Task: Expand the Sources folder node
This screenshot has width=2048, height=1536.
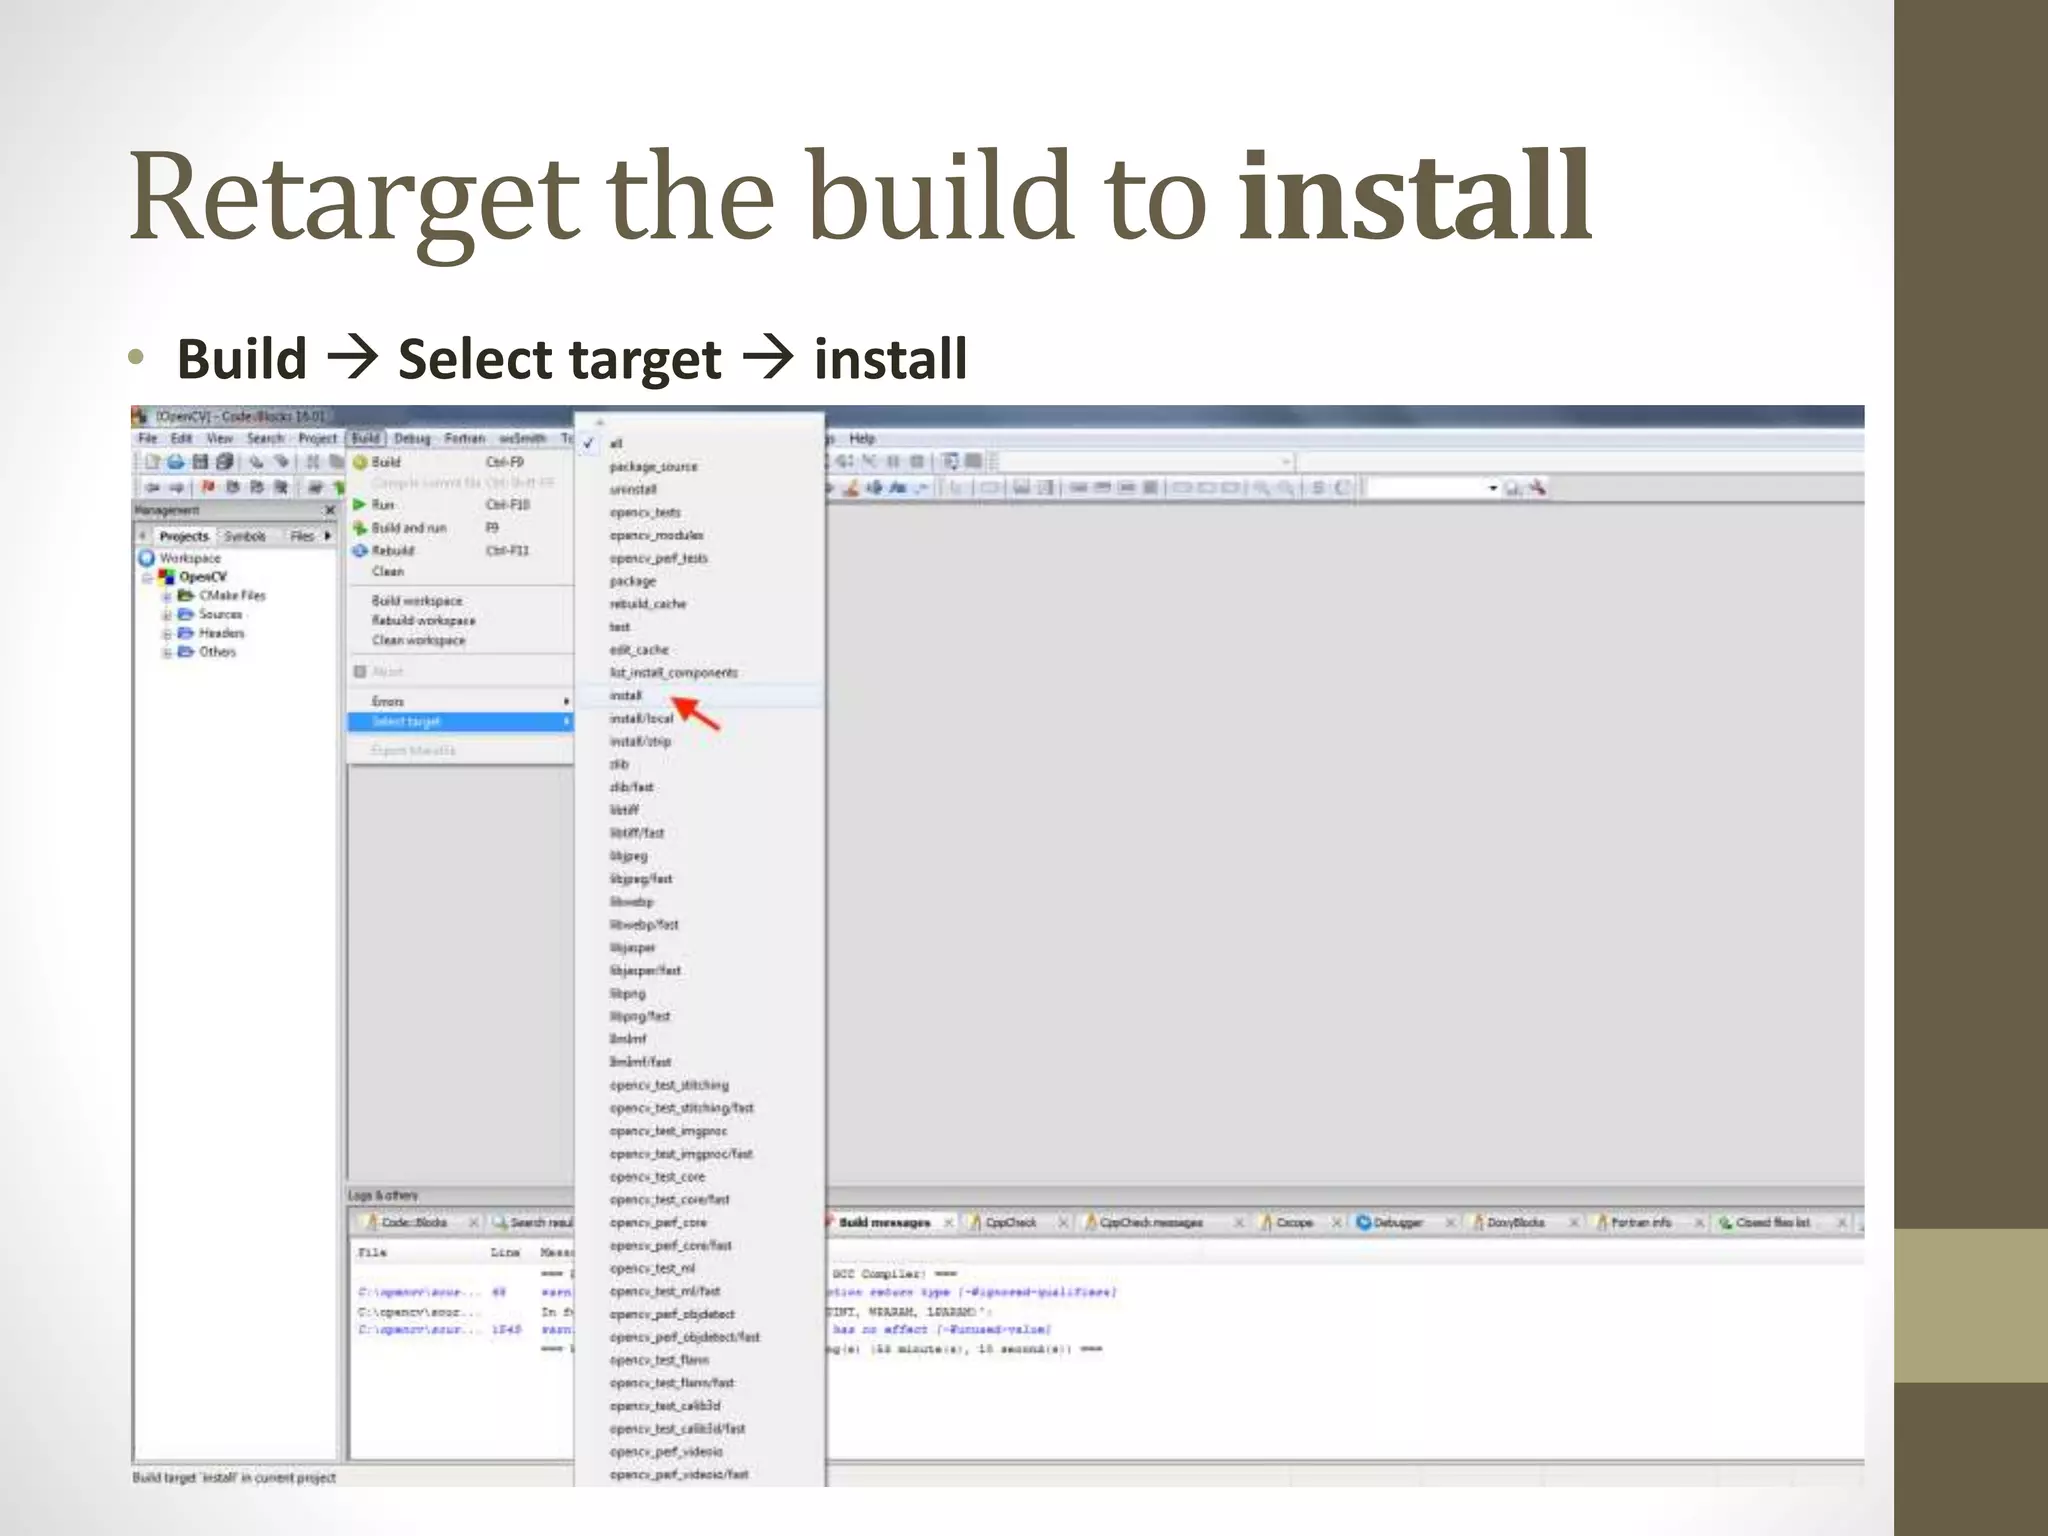Action: [x=167, y=615]
